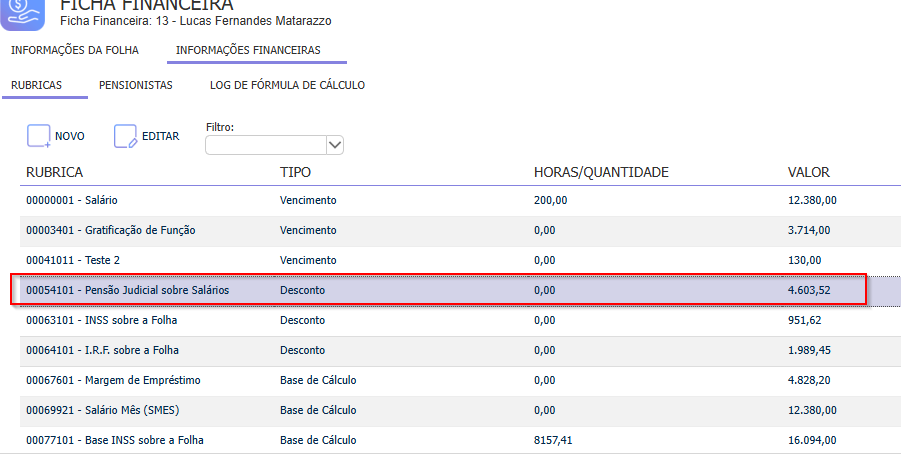The image size is (901, 454).
Task: Switch to Informações da Folha tab
Action: pyautogui.click(x=74, y=50)
